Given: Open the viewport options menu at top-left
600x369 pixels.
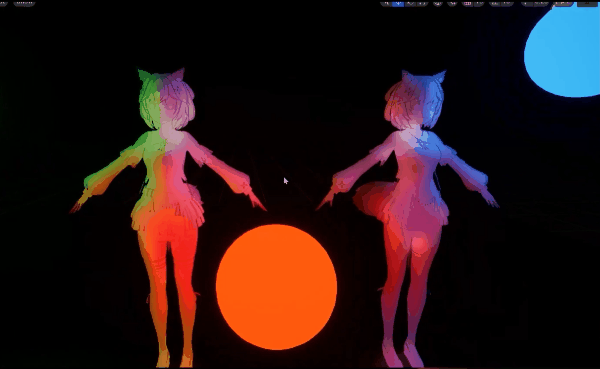Looking at the screenshot, I should click(x=4, y=3).
